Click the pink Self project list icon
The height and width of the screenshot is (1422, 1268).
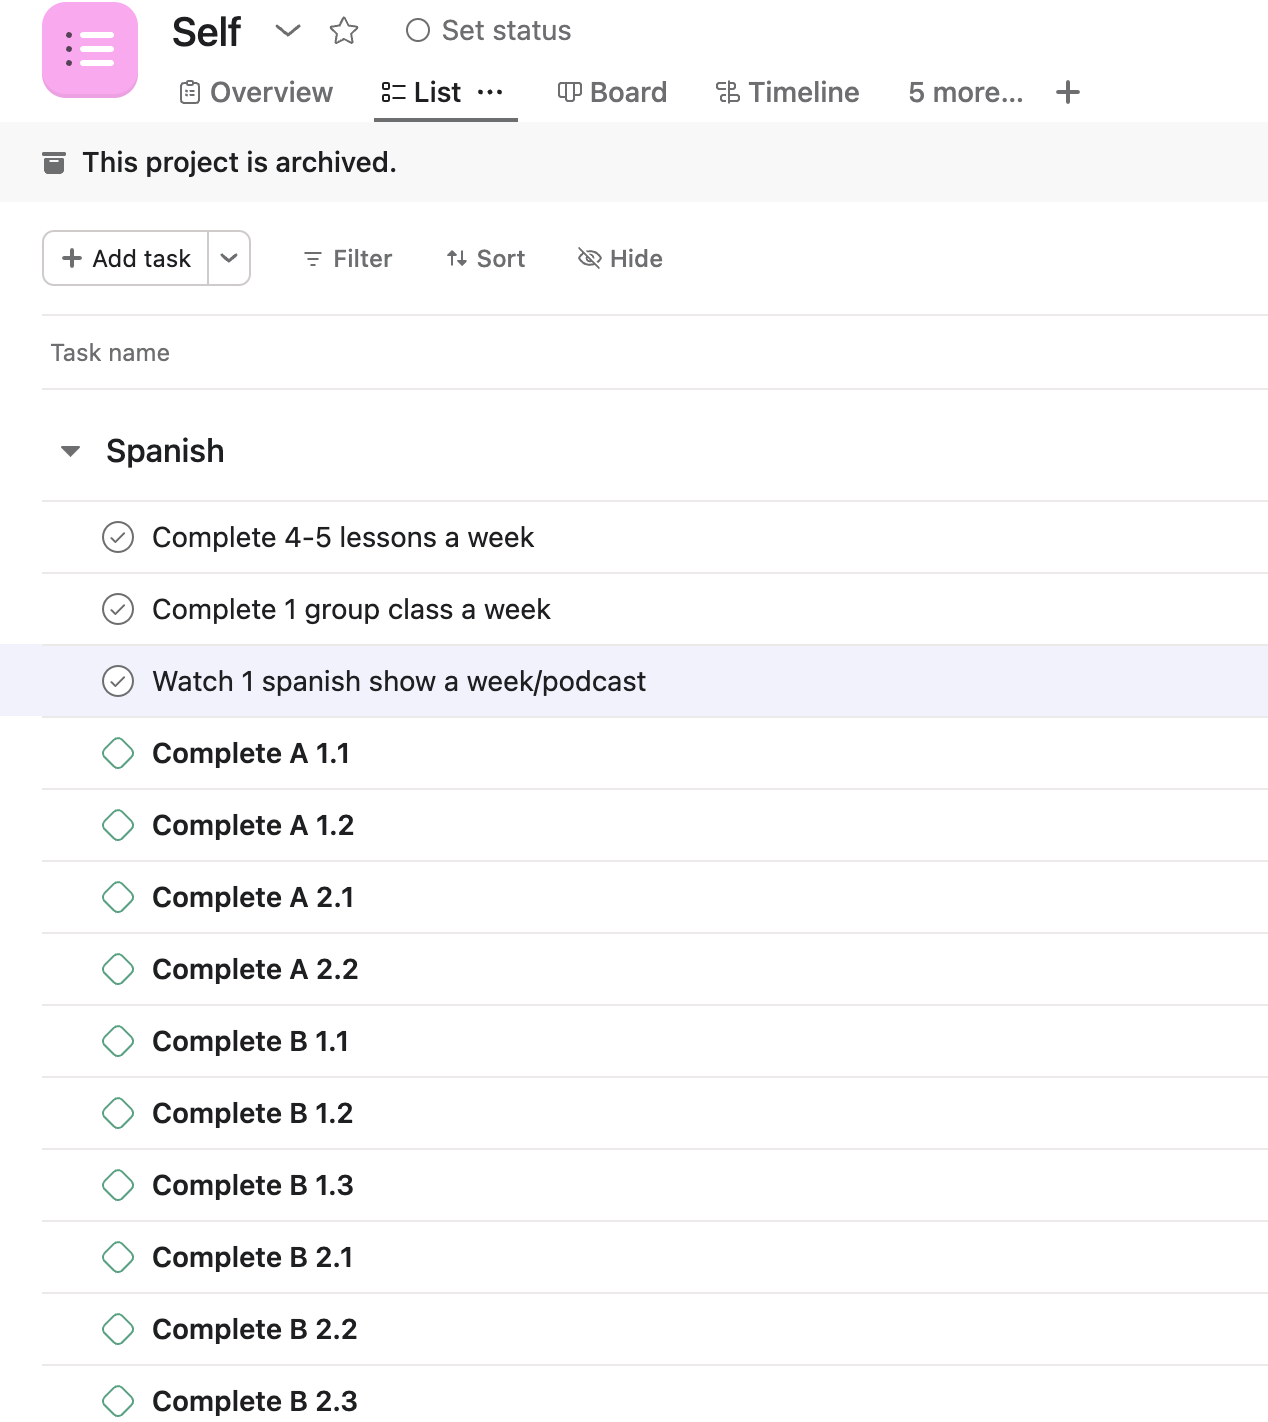[90, 49]
